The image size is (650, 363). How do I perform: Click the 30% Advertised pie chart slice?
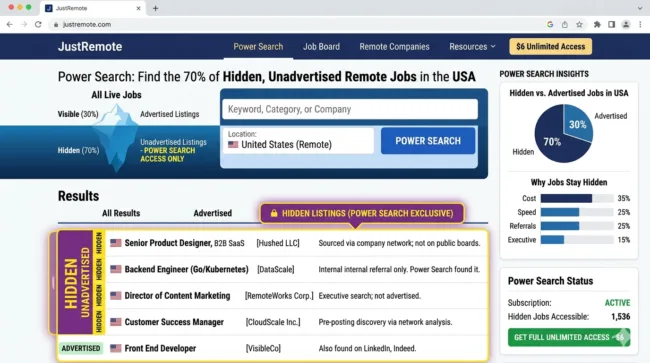[578, 124]
